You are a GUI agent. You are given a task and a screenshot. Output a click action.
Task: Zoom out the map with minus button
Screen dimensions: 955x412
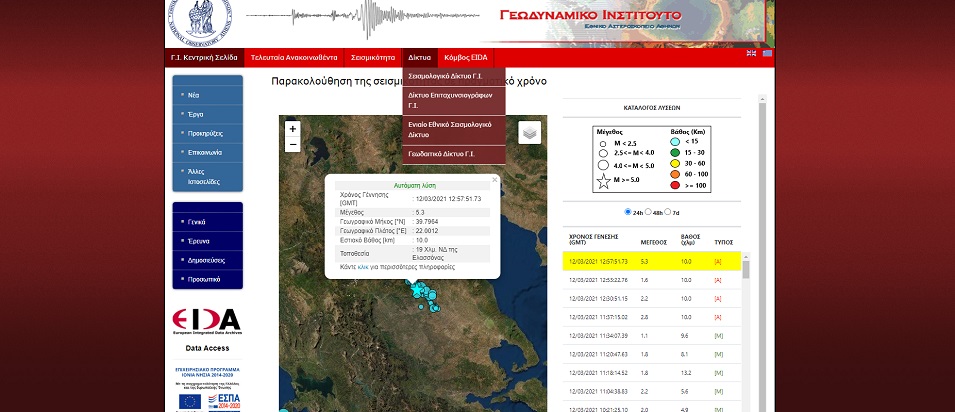pyautogui.click(x=293, y=144)
